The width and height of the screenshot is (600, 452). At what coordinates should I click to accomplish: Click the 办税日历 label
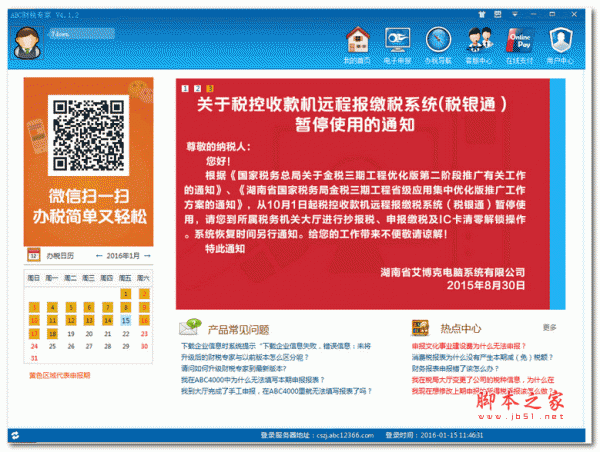click(60, 256)
